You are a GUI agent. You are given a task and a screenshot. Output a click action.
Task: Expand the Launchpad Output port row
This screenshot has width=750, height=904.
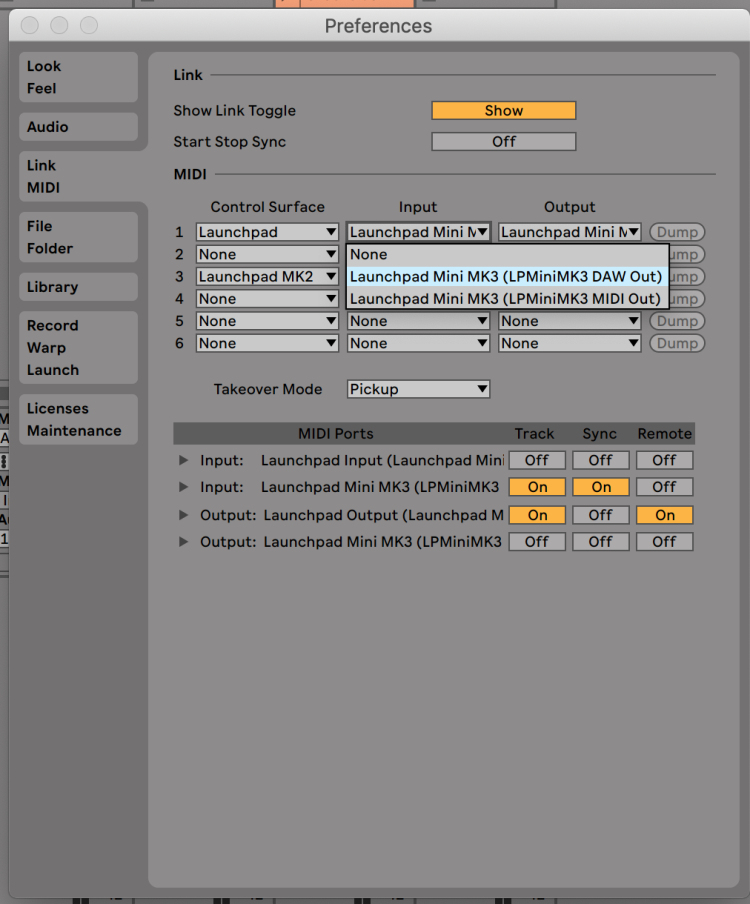pyautogui.click(x=183, y=515)
